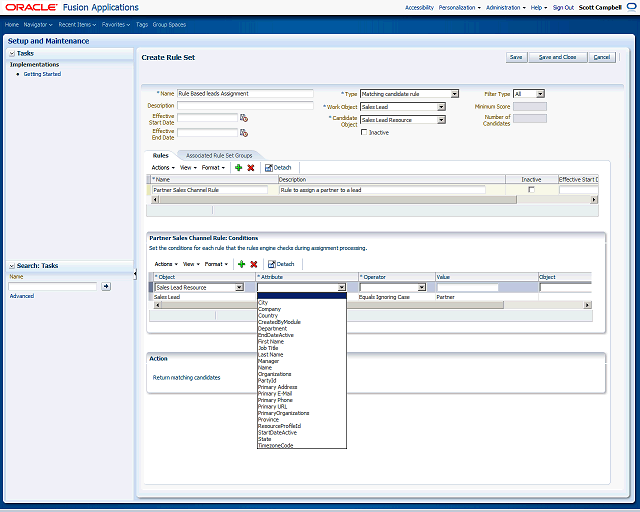This screenshot has height=512, width=640.
Task: Check Inactive for Partner Sales Channel Rule row
Action: pos(531,189)
